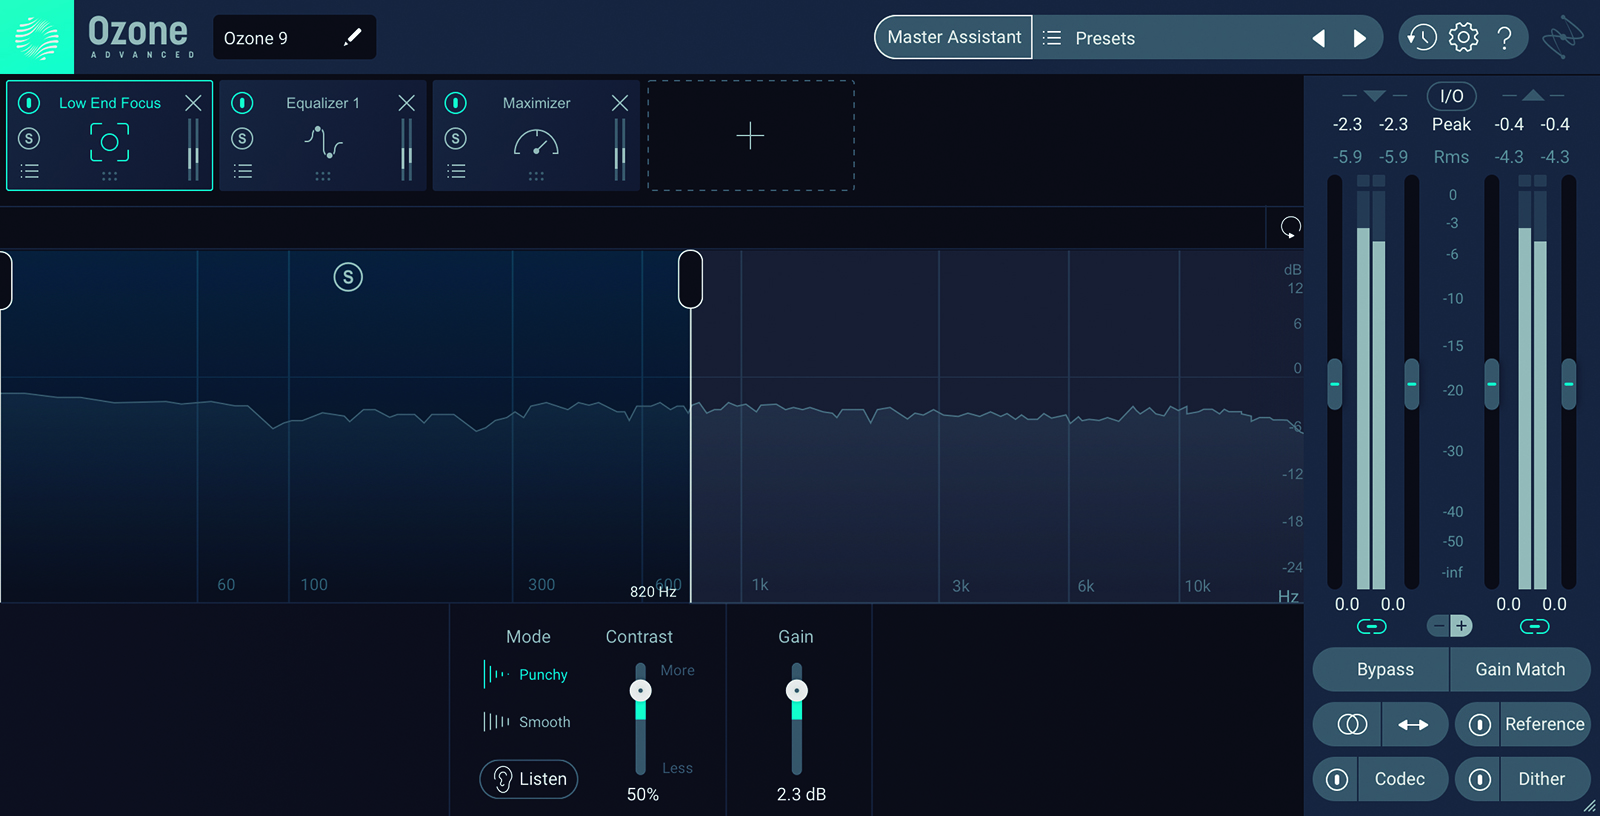Click Low End Focus module drag handle dots
This screenshot has height=816, width=1600.
click(110, 176)
